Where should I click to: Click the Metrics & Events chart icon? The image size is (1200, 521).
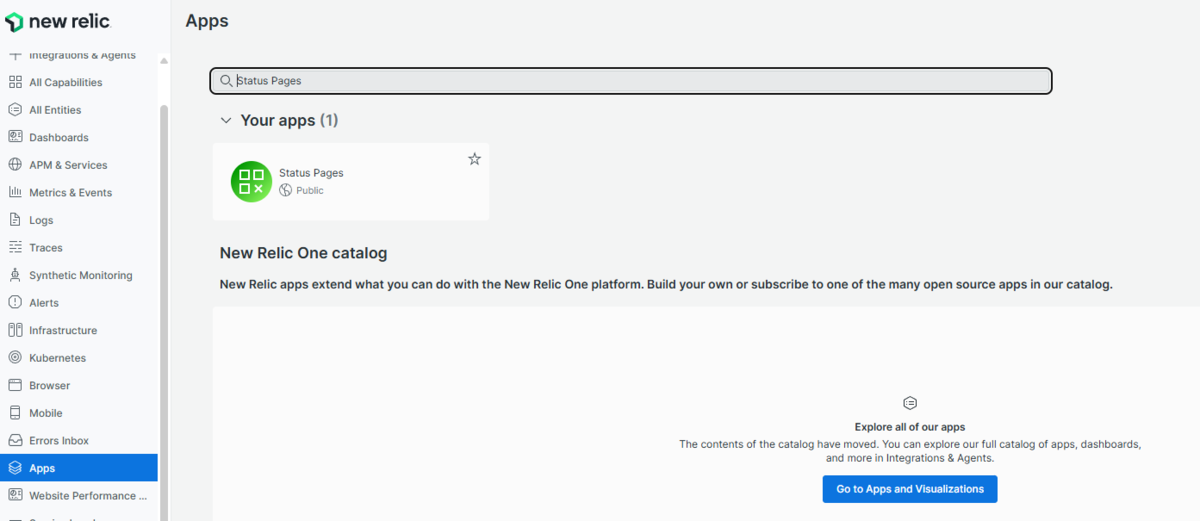(x=15, y=192)
